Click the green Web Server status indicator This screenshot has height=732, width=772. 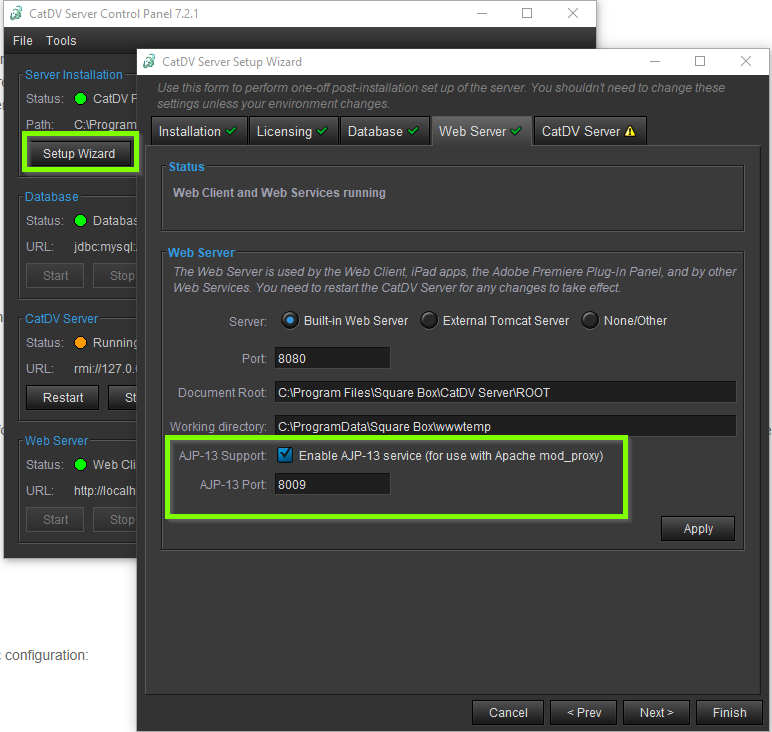tap(80, 465)
